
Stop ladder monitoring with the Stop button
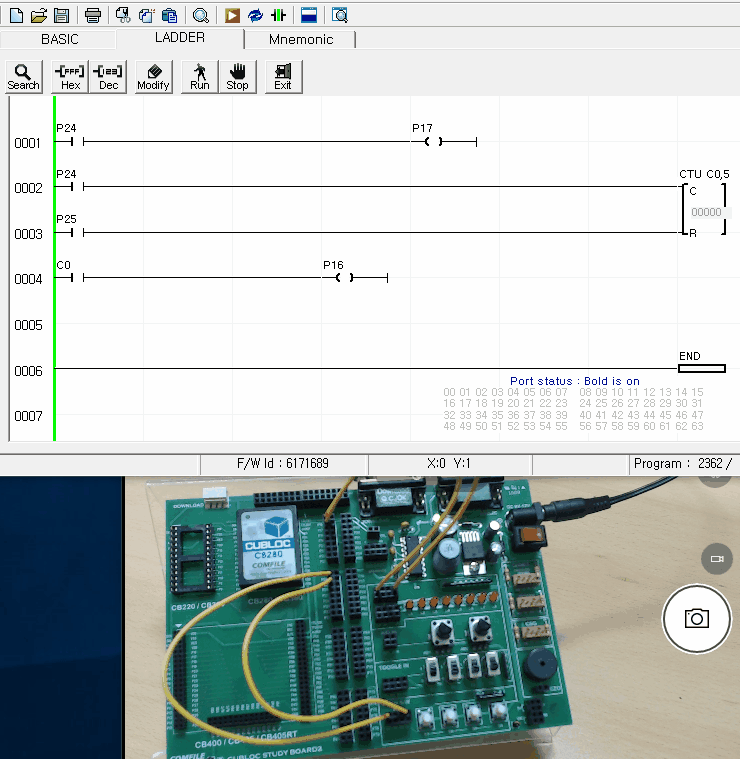[x=237, y=77]
